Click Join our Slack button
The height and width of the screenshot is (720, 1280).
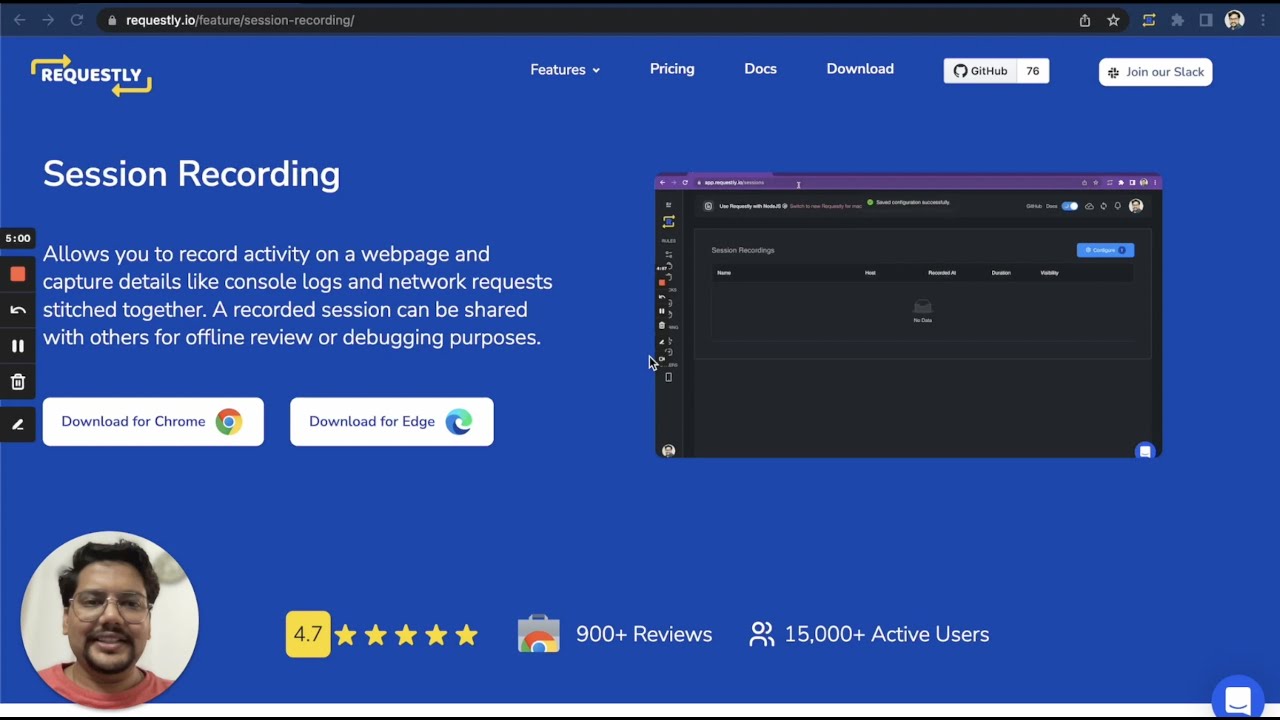(x=1155, y=72)
